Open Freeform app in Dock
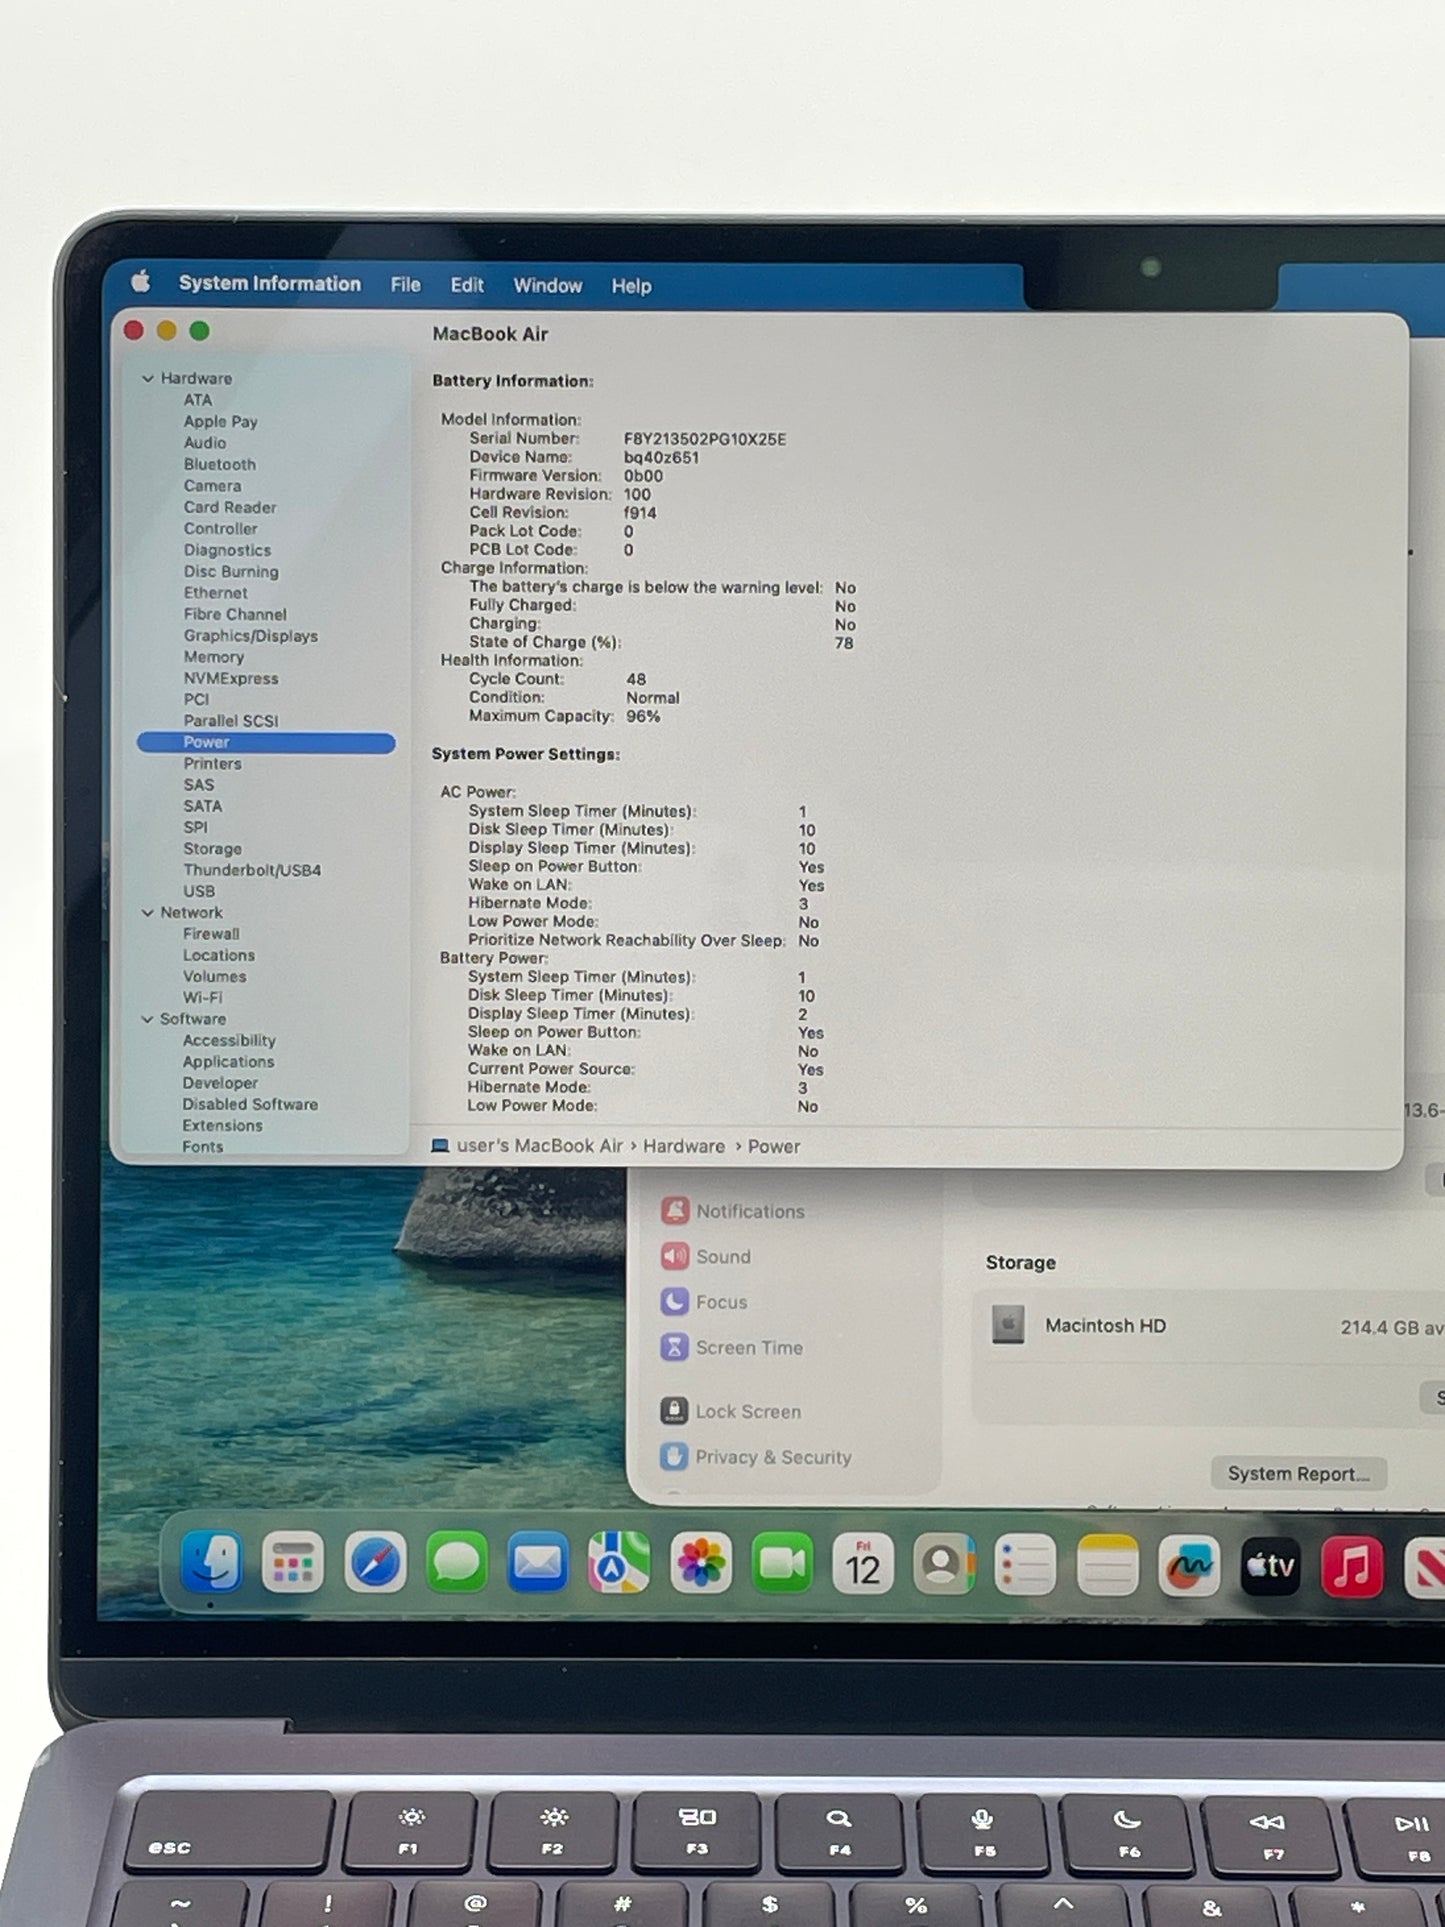Screen dimensions: 1445x1927 tap(1189, 1565)
